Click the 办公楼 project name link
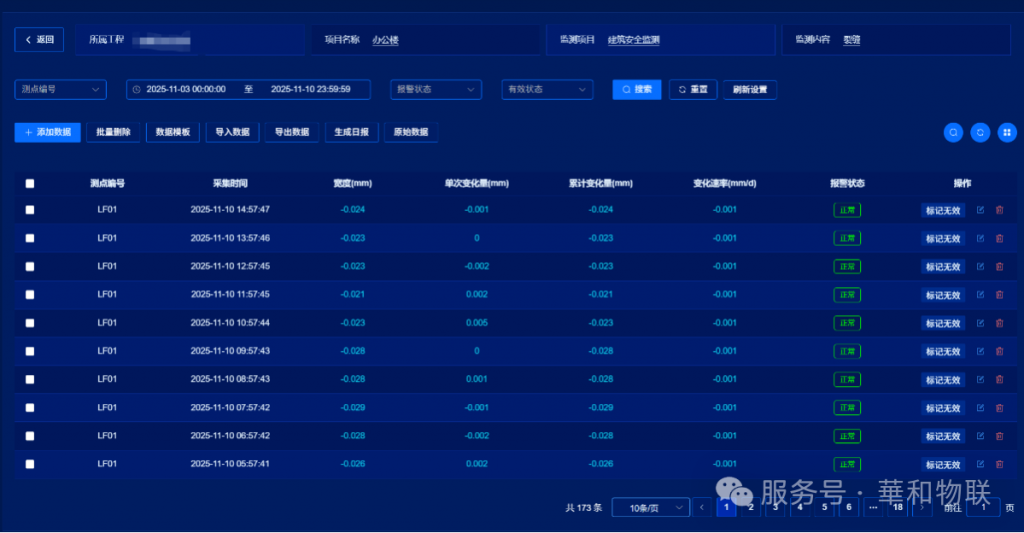The image size is (1024, 533). coord(385,40)
